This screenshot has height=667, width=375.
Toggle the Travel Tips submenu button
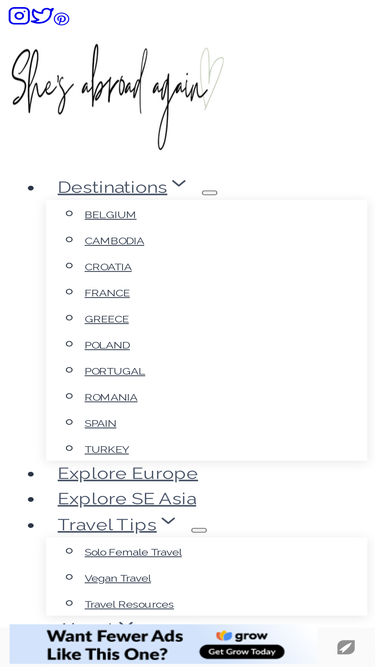199,530
